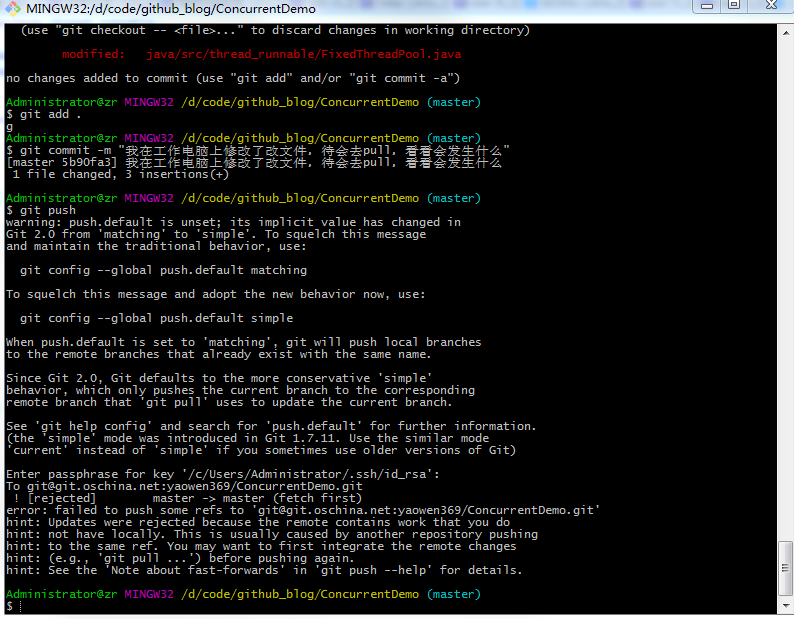Click the scrollbar up arrow
794x619 pixels.
(786, 32)
